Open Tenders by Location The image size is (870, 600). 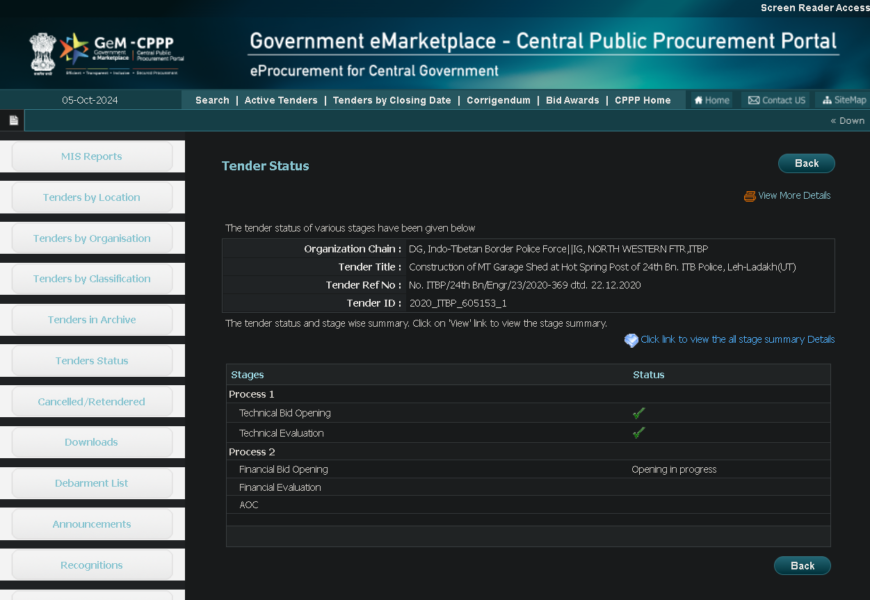pyautogui.click(x=92, y=198)
